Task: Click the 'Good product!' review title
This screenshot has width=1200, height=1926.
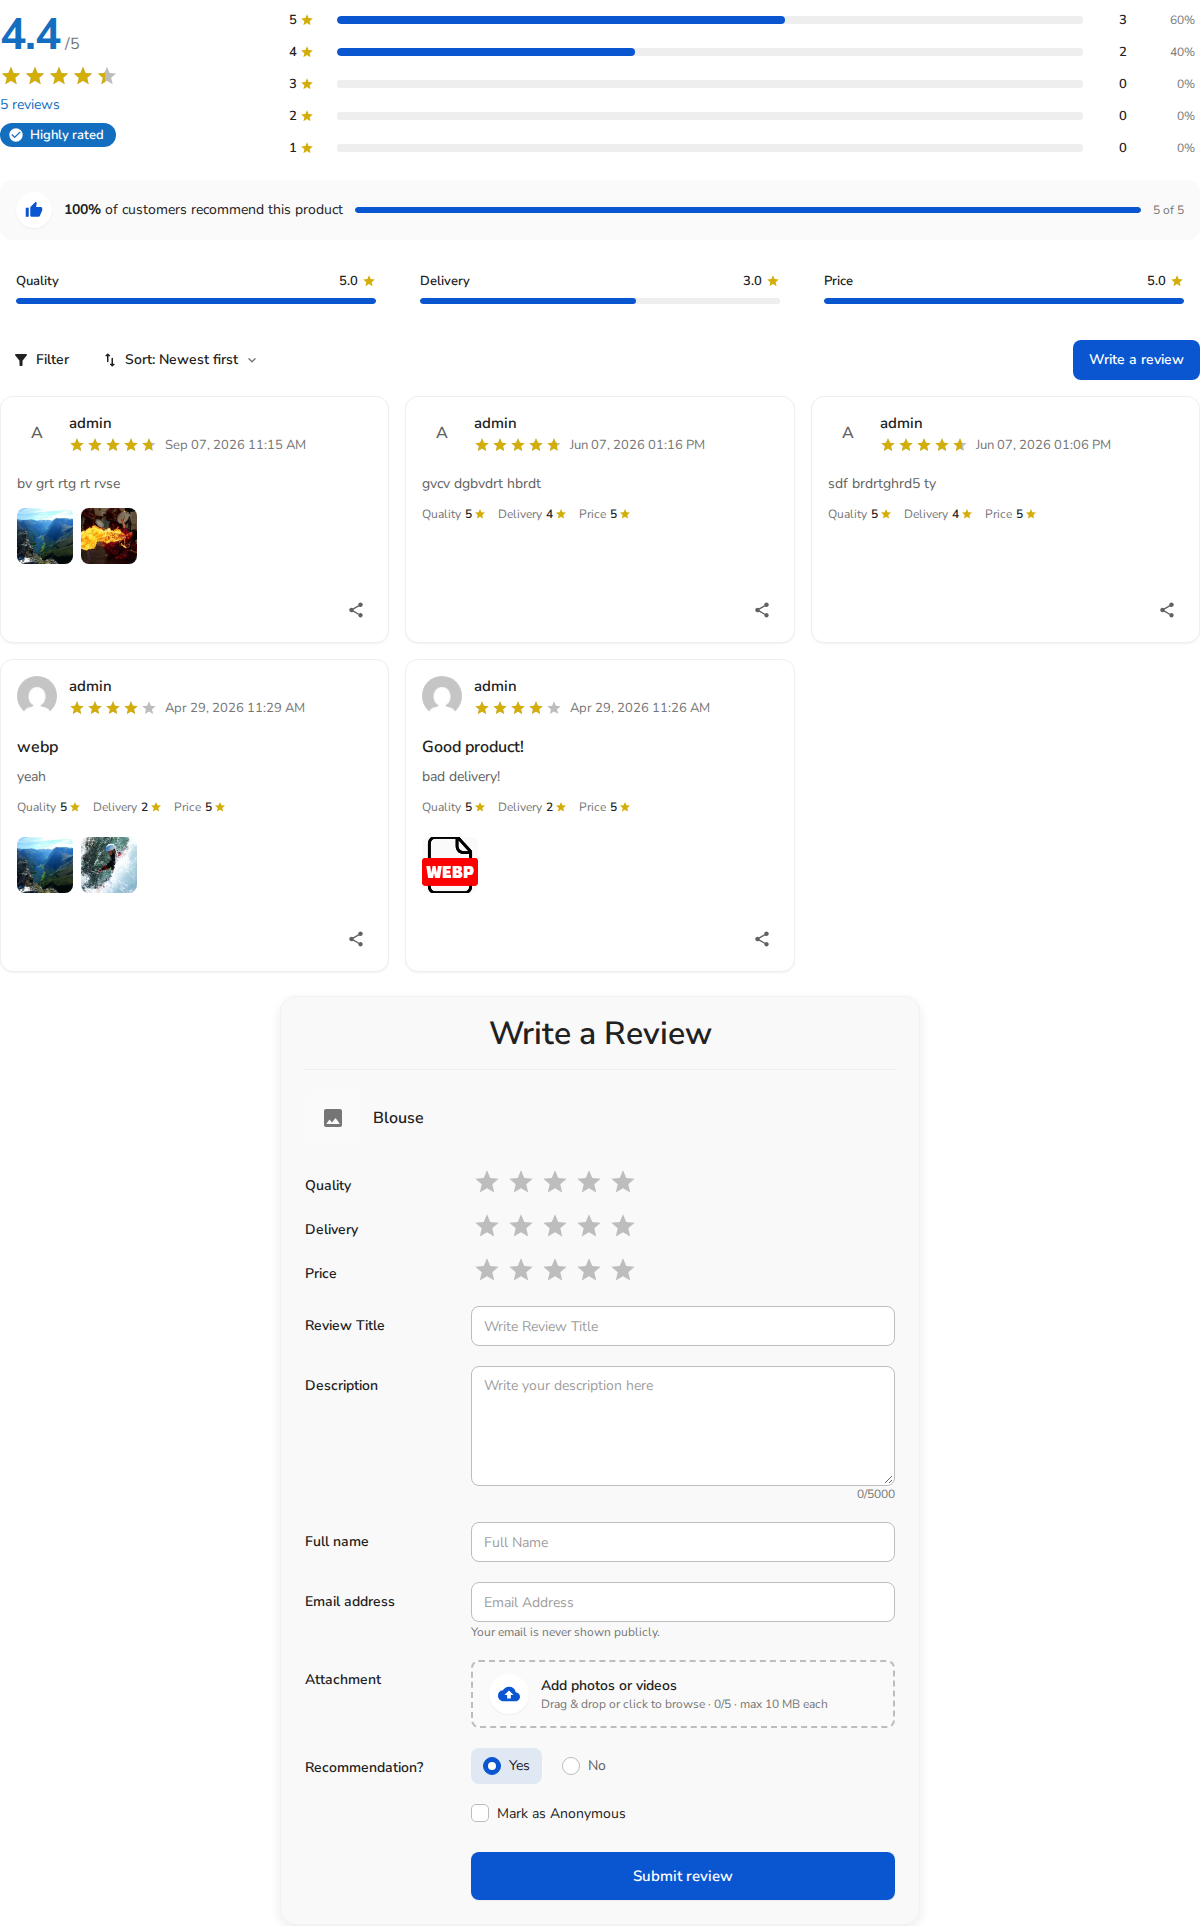Action: click(473, 747)
